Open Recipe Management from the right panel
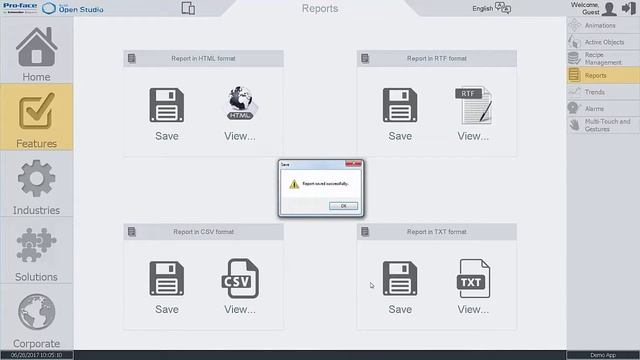This screenshot has height=360, width=640. pyautogui.click(x=603, y=58)
